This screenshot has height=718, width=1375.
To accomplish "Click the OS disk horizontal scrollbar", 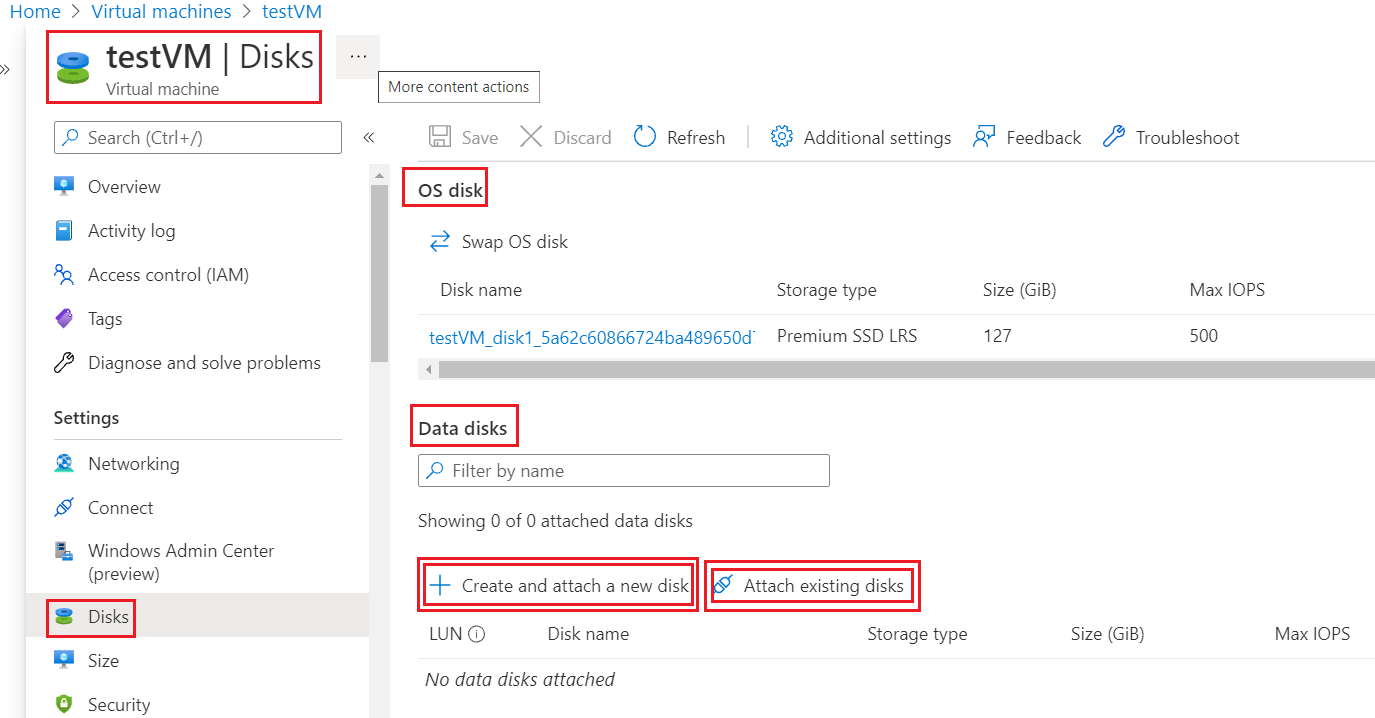I will click(906, 370).
